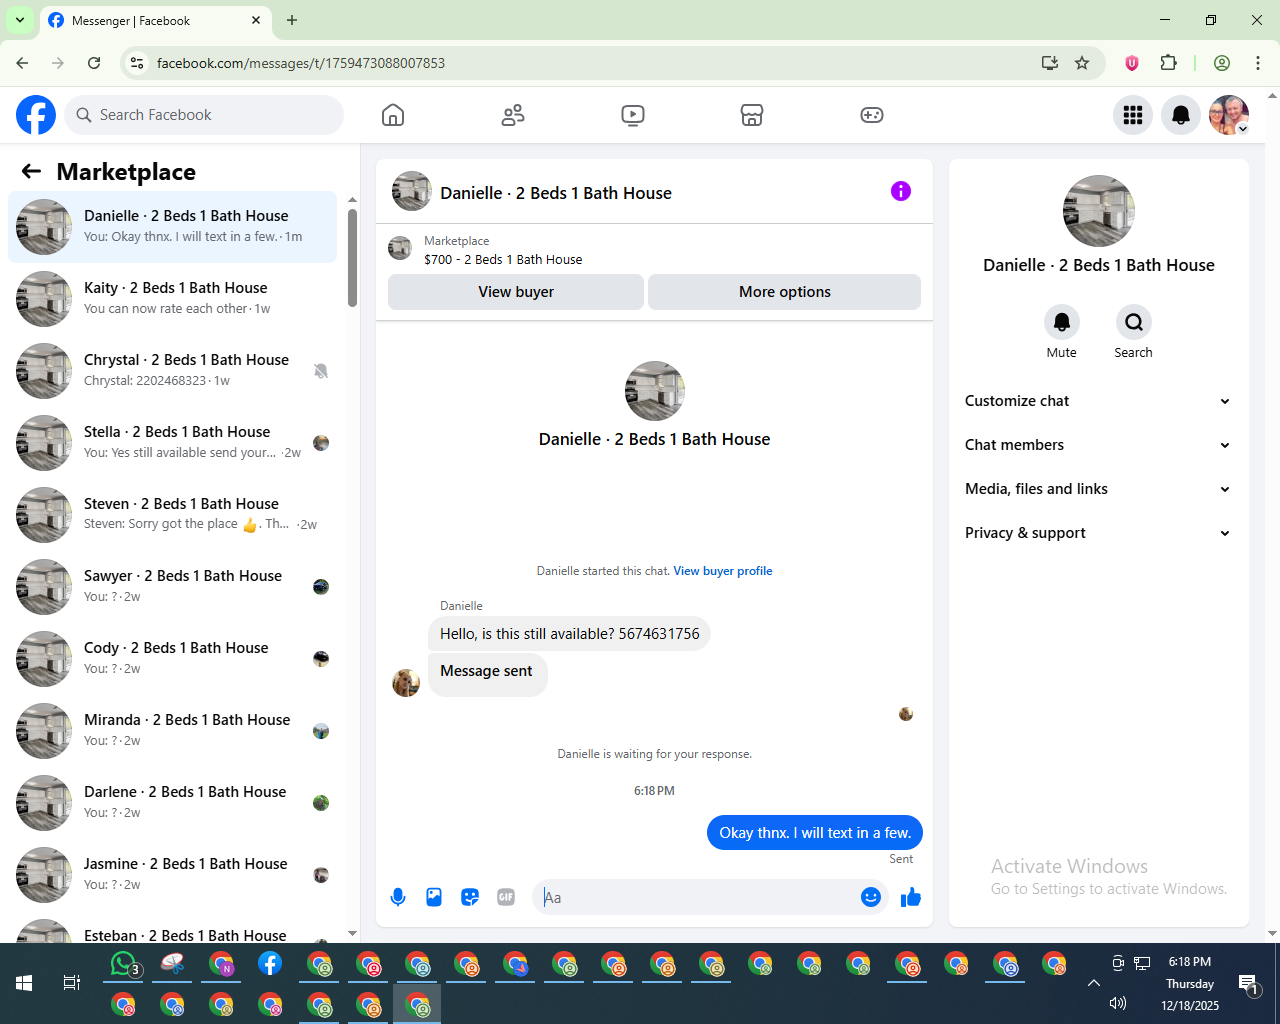Image resolution: width=1280 pixels, height=1024 pixels.
Task: Open Jasmine's conversation in the list
Action: (x=173, y=875)
